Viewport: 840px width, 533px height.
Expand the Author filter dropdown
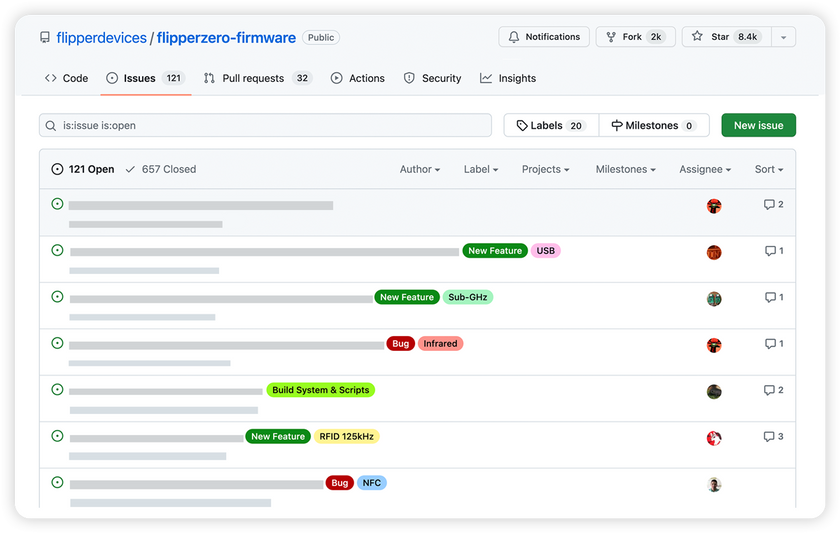(x=420, y=169)
